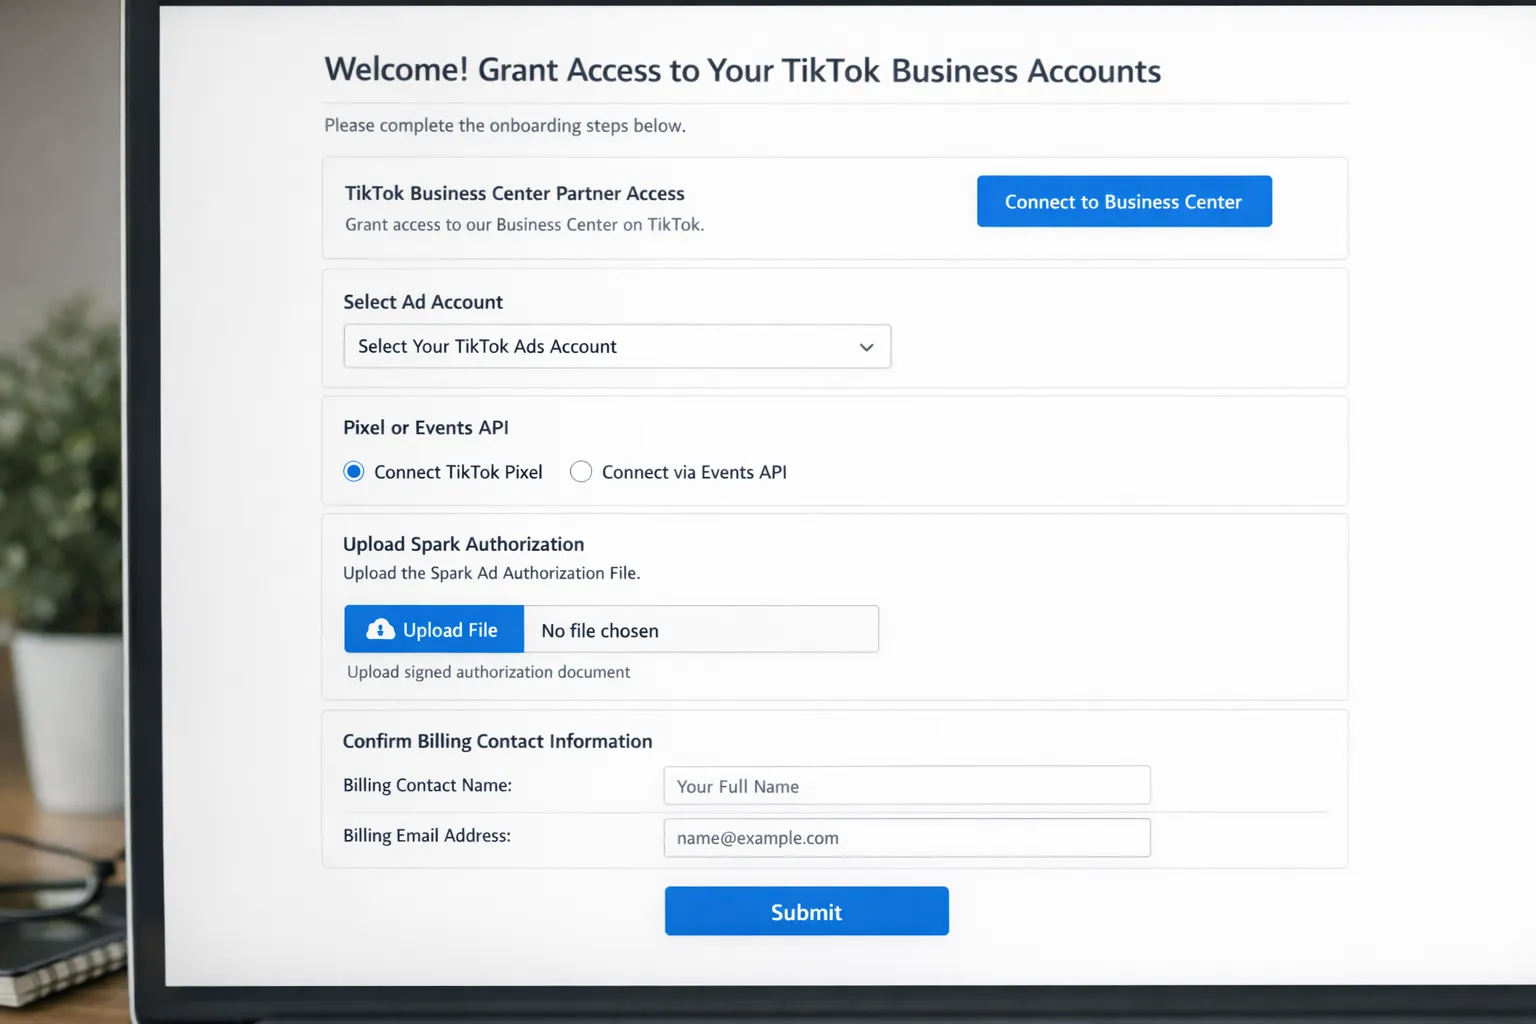Choose the Connect via Events API radio button
The width and height of the screenshot is (1536, 1024).
tap(581, 472)
